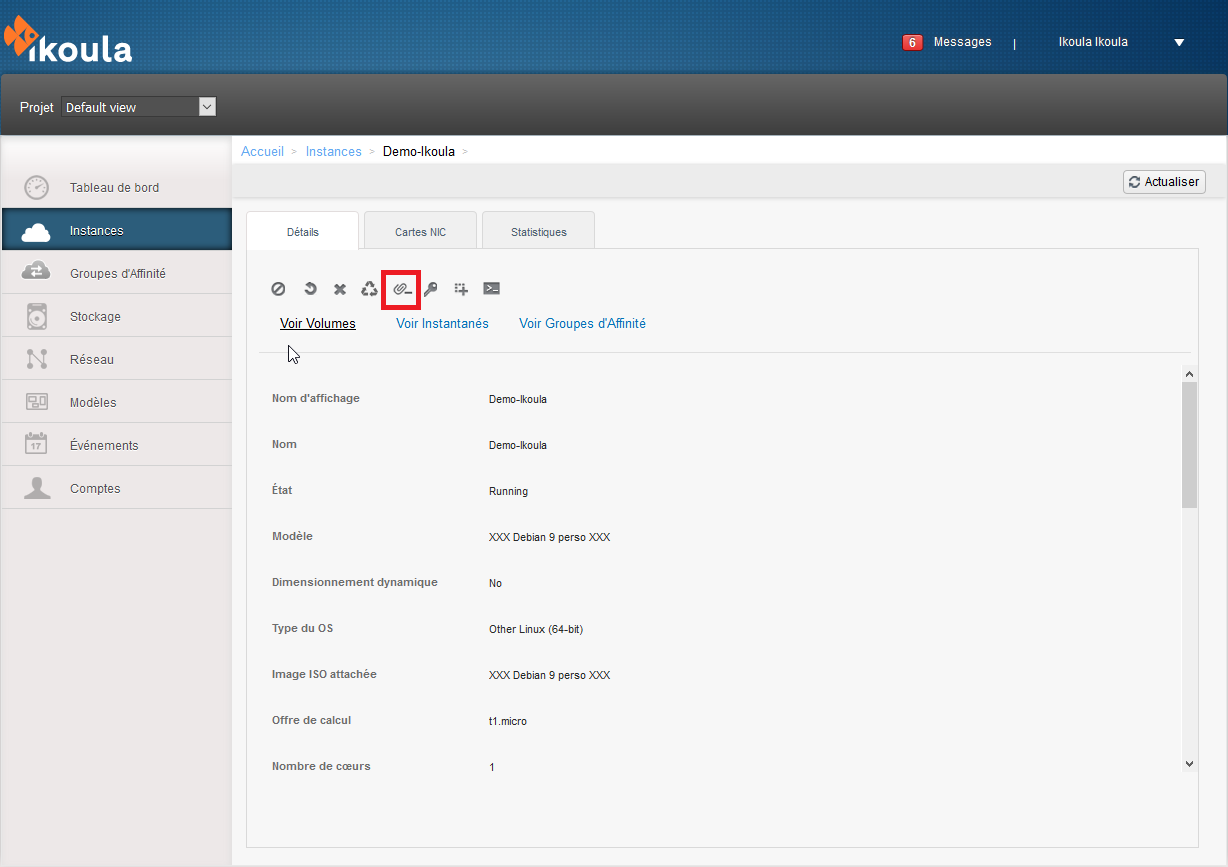Viewport: 1228px width, 867px height.
Task: Click the Comptes user icon
Action: (37, 488)
